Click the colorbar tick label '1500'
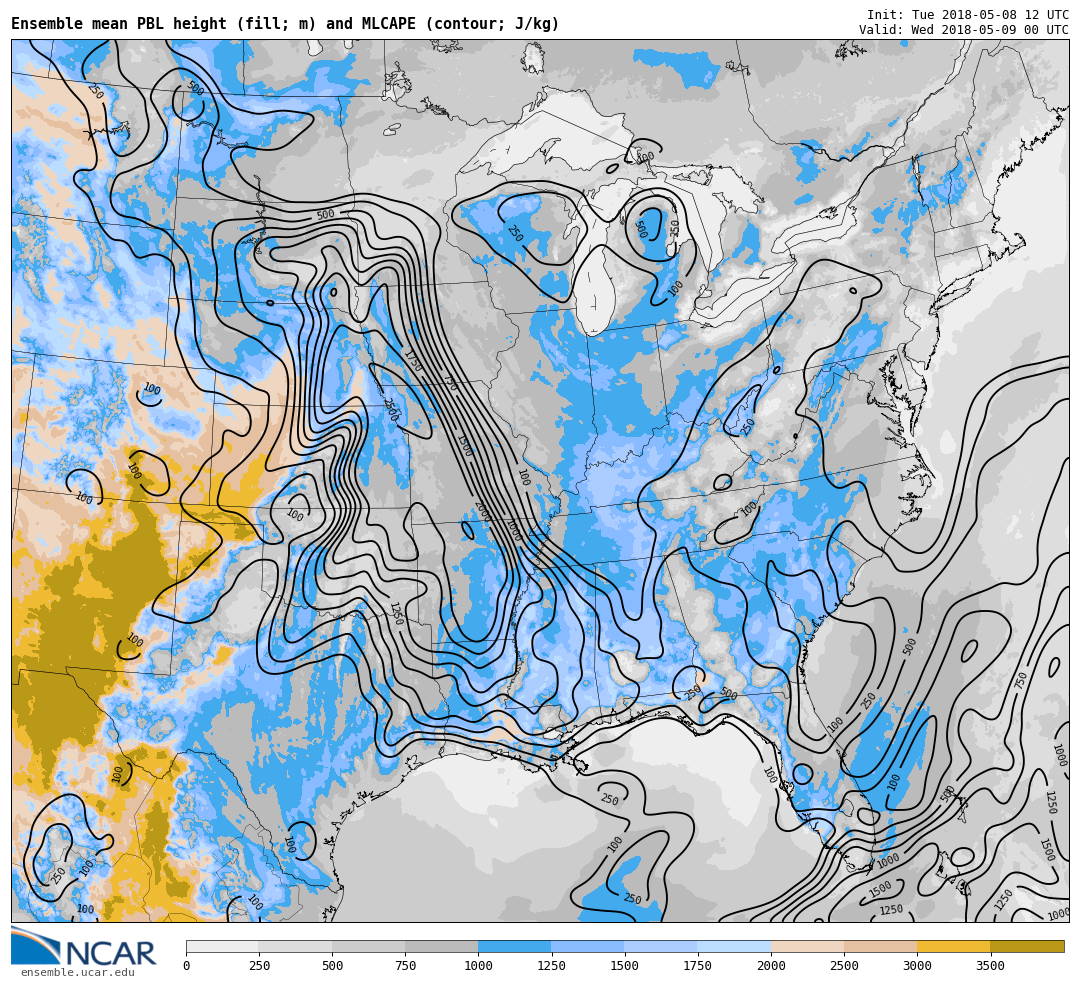1080x985 pixels. click(x=624, y=966)
